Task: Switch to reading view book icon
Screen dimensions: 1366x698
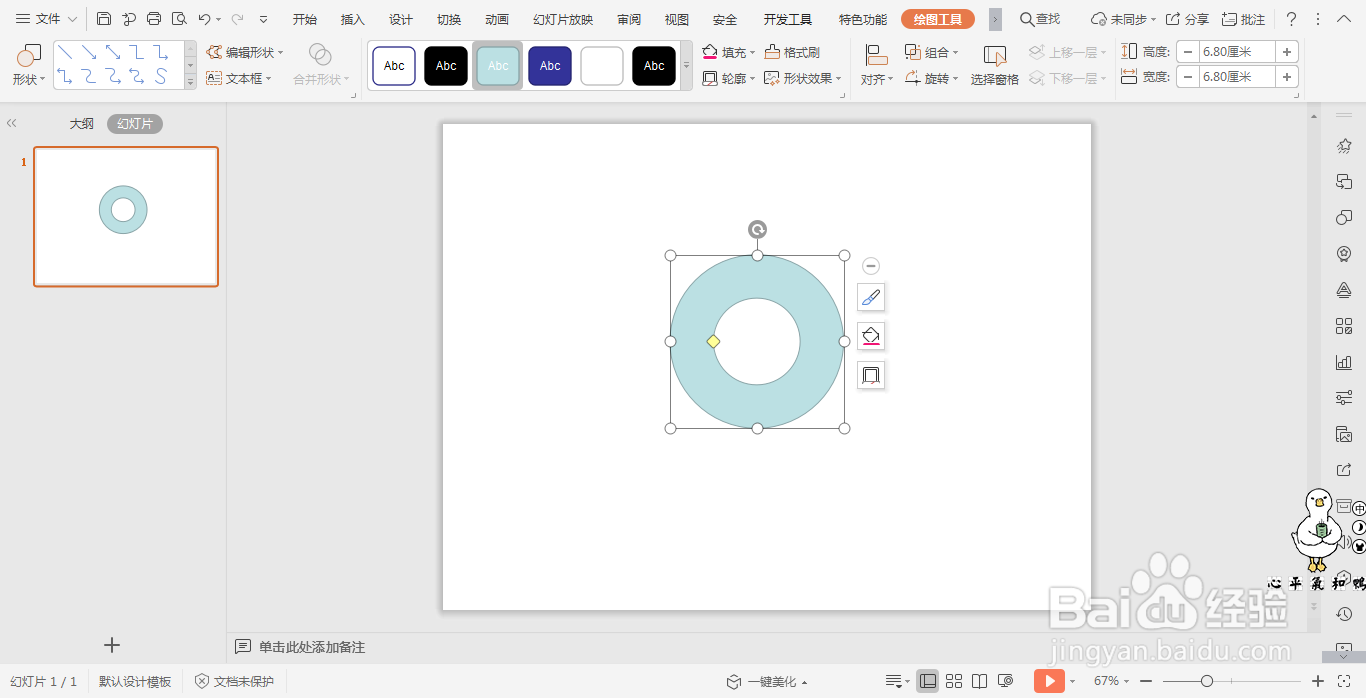Action: coord(980,681)
